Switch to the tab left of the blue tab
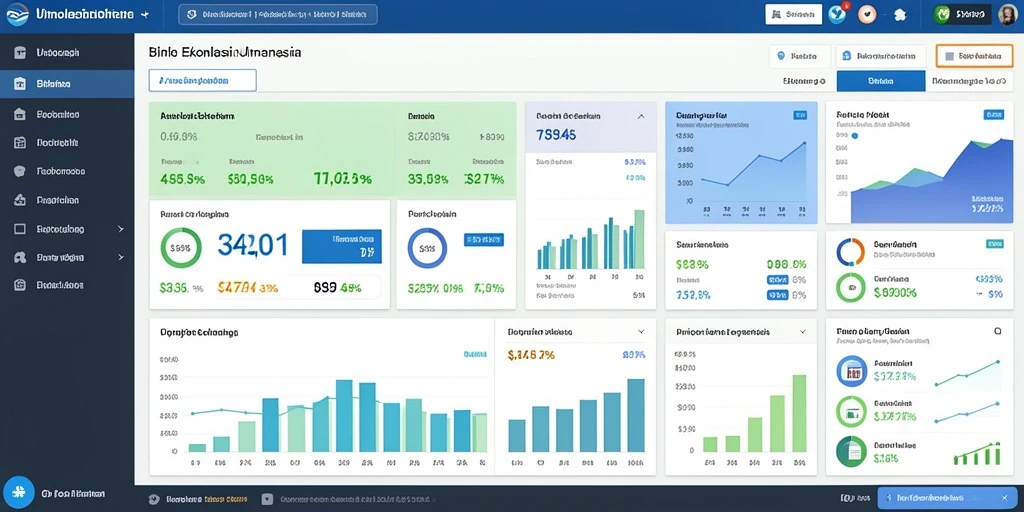1024x512 pixels. pyautogui.click(x=804, y=81)
